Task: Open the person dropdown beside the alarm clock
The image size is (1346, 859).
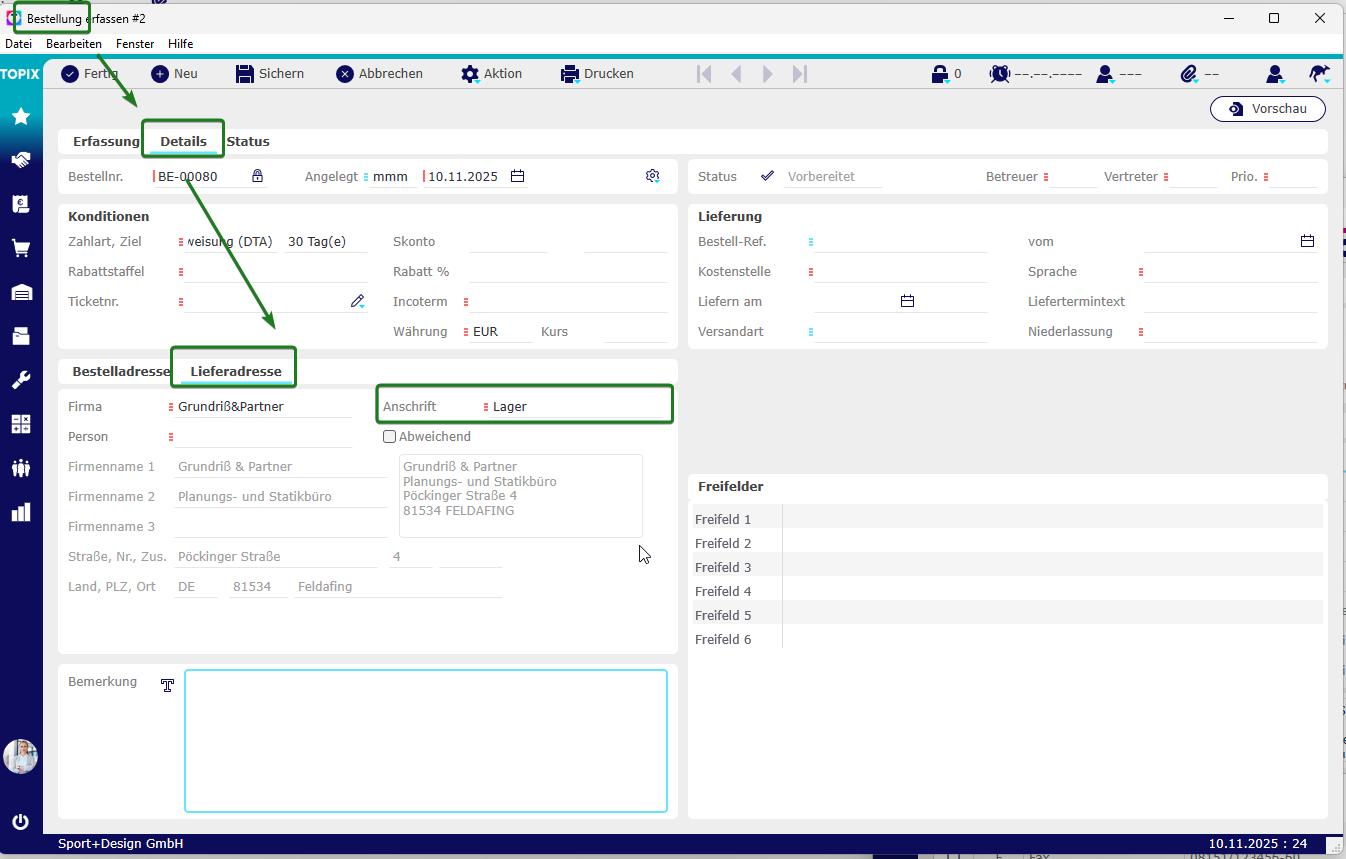Action: coord(1105,74)
